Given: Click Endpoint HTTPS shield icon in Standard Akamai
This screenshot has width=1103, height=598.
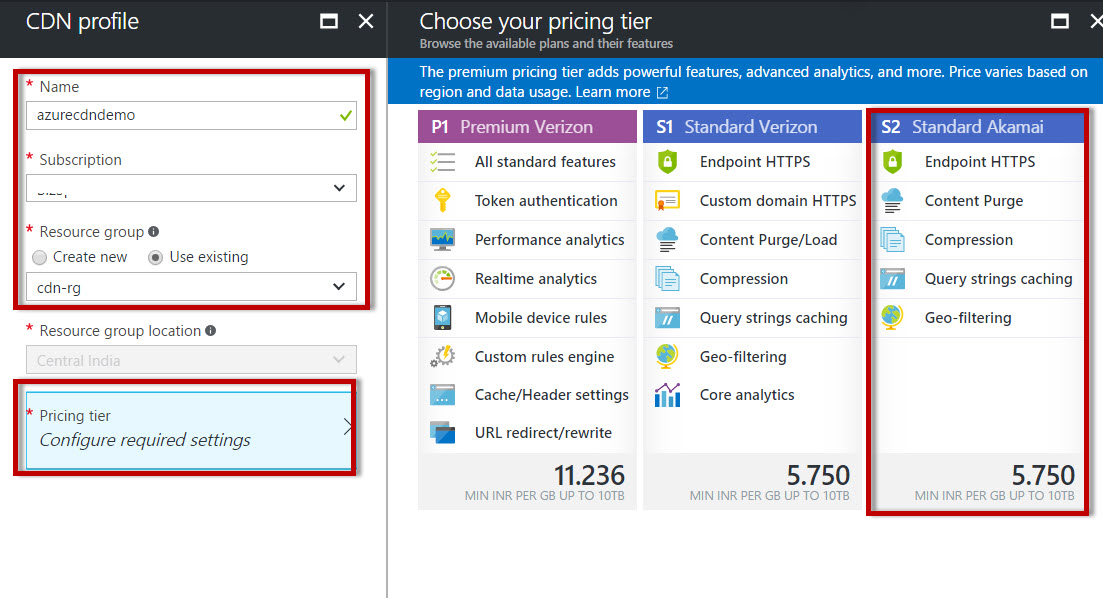Looking at the screenshot, I should tap(892, 162).
